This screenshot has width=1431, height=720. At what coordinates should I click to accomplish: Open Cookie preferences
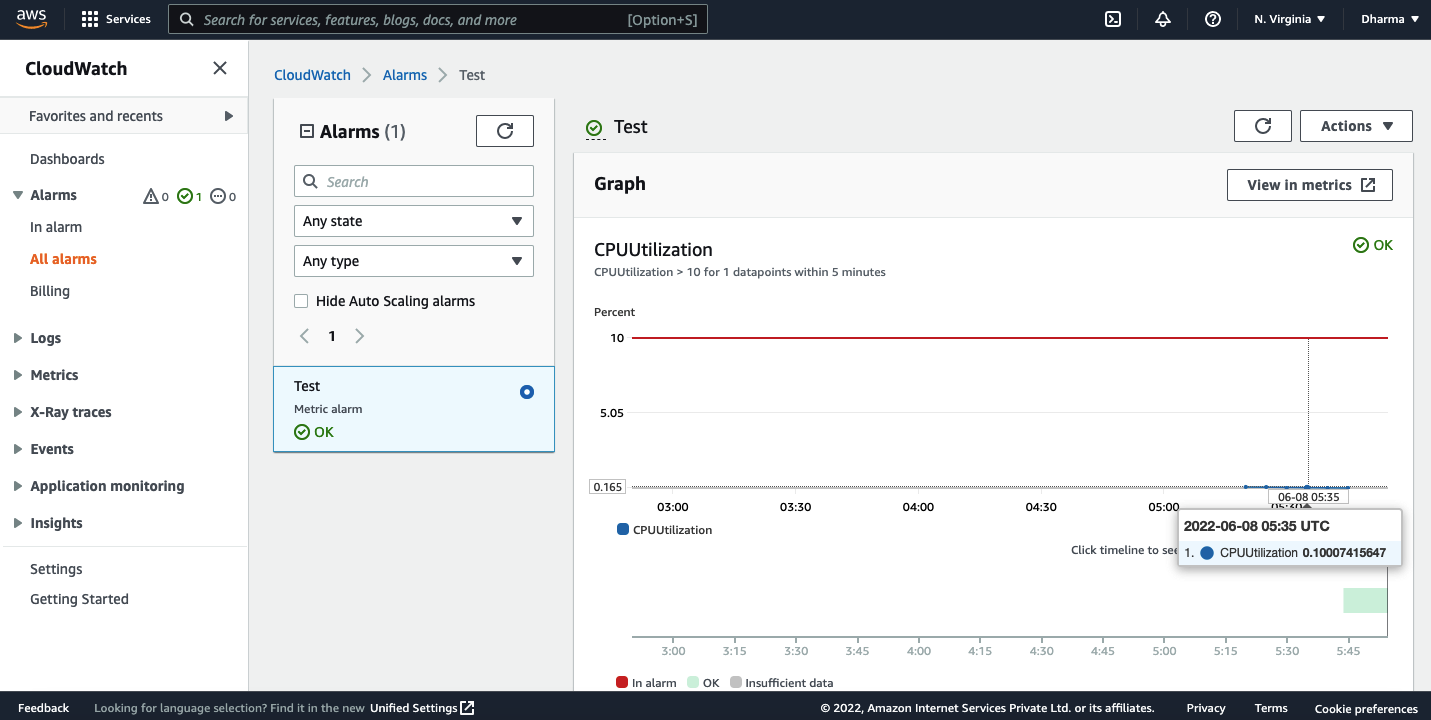pos(1366,708)
